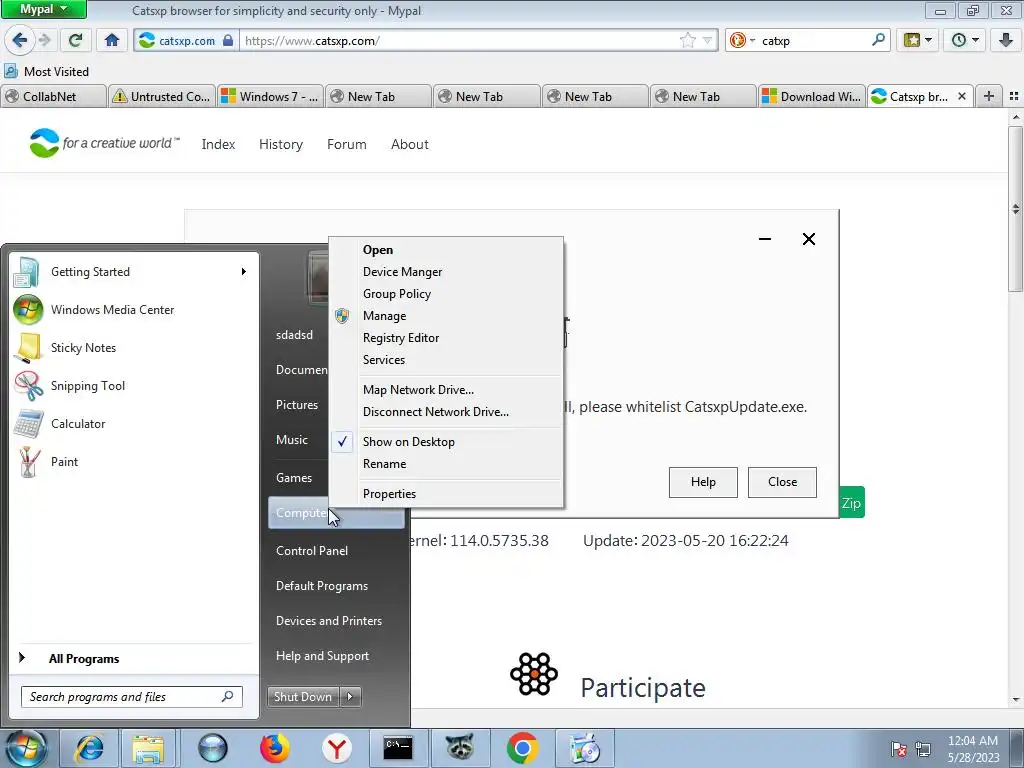
Task: Click the catxp search box
Action: tap(814, 40)
